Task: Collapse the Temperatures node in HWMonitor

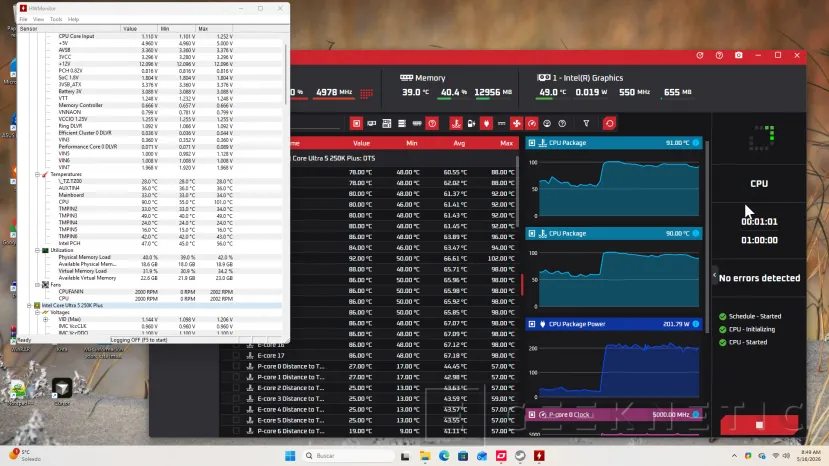Action: pyautogui.click(x=38, y=174)
